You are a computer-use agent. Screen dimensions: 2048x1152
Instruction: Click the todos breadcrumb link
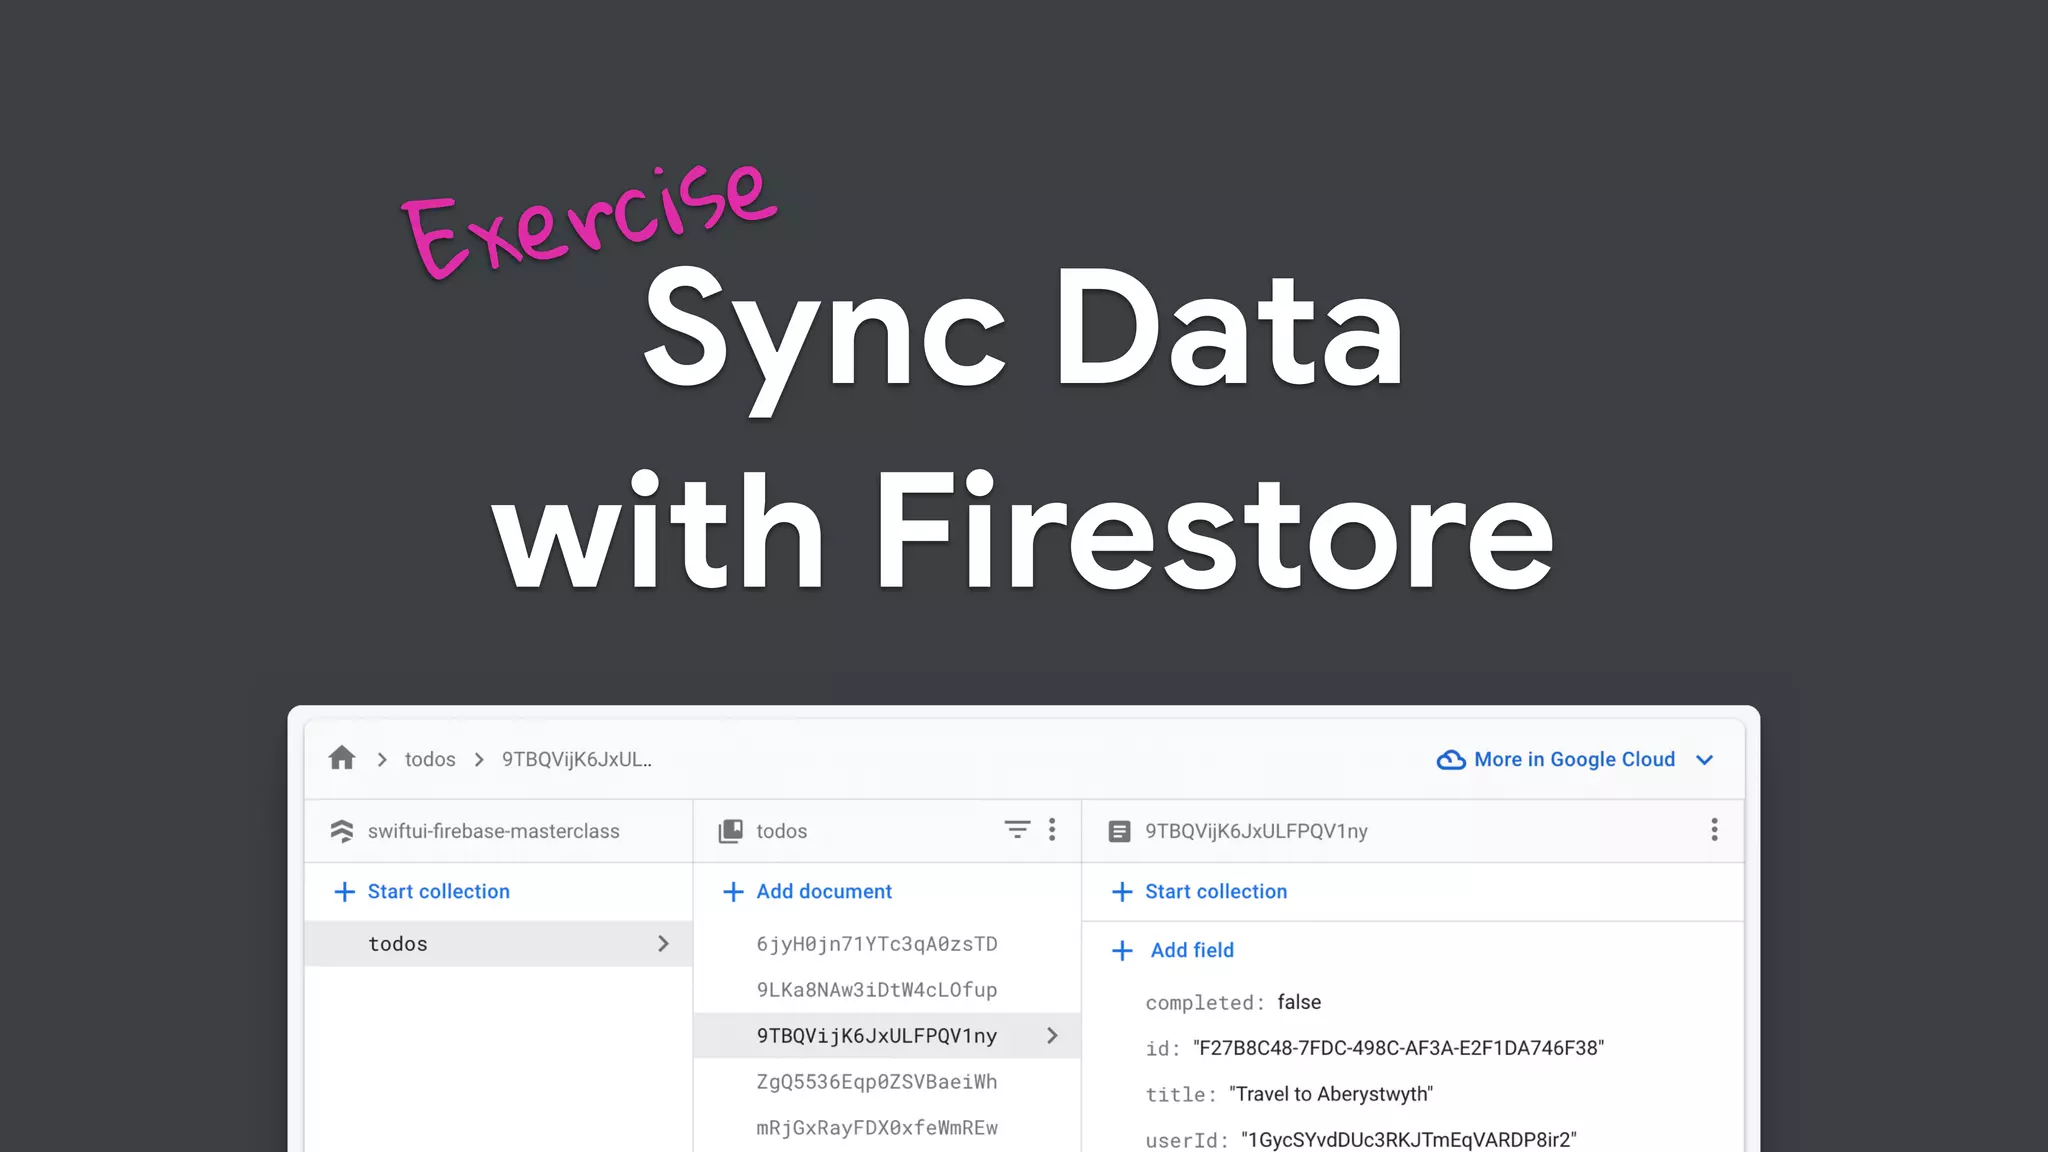pyautogui.click(x=430, y=759)
